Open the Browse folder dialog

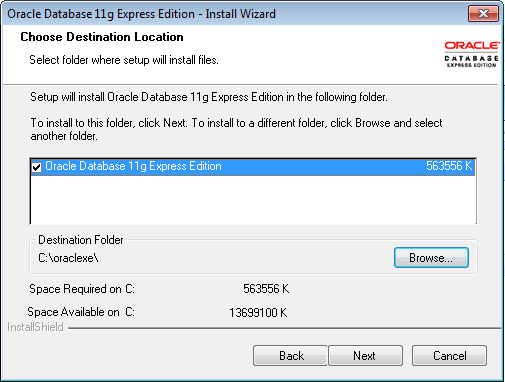[x=431, y=258]
